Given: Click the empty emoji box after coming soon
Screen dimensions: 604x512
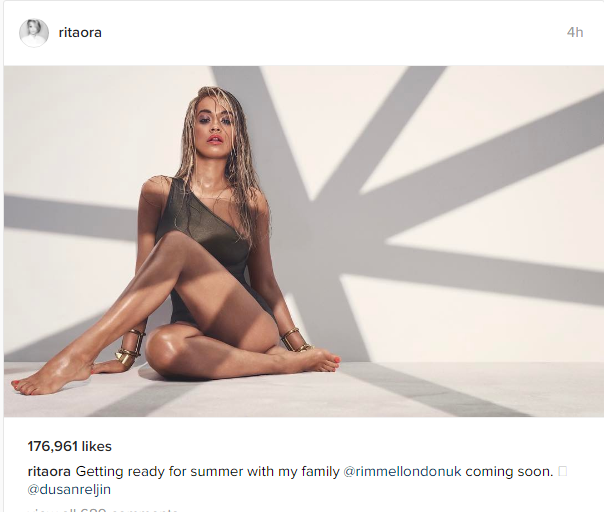Looking at the screenshot, I should [x=563, y=471].
